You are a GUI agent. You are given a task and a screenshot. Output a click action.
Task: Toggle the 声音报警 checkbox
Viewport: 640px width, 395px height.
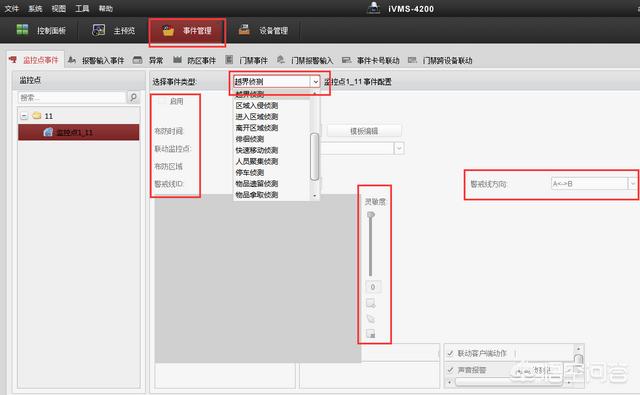(450, 370)
